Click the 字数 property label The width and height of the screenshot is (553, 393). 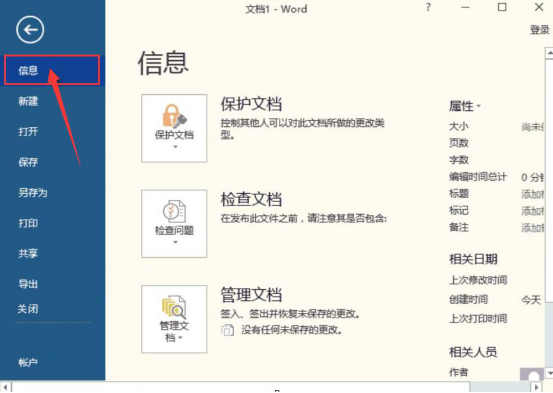point(458,160)
